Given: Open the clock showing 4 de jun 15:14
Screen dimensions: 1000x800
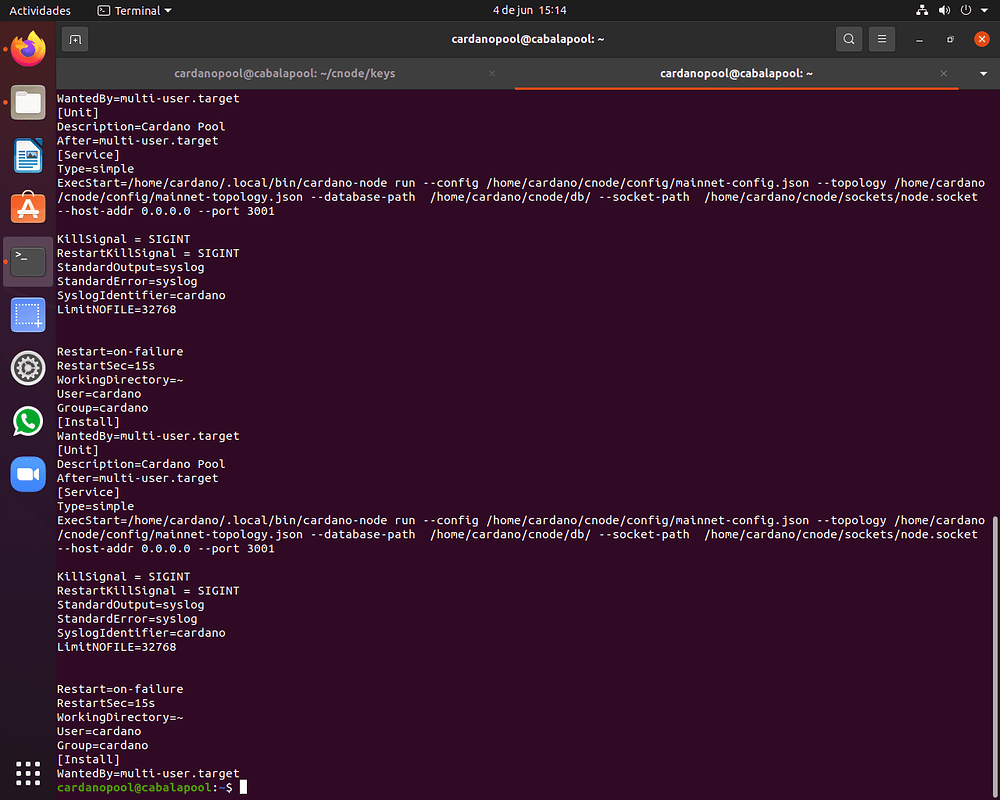Looking at the screenshot, I should (529, 10).
